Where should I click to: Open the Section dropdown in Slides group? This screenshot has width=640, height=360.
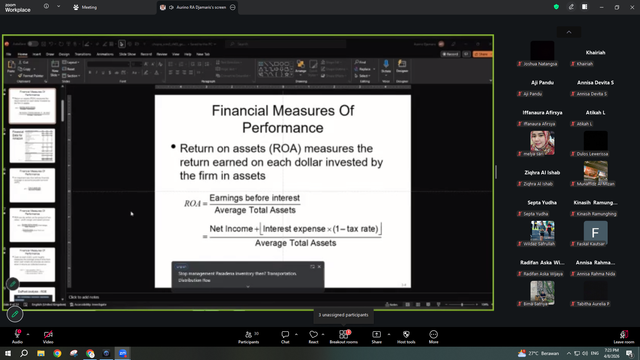pyautogui.click(x=71, y=76)
